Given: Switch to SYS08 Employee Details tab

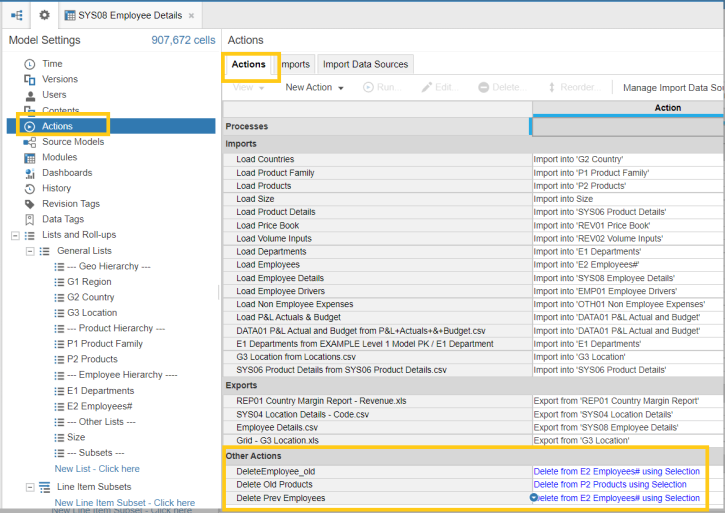Looking at the screenshot, I should 129,16.
